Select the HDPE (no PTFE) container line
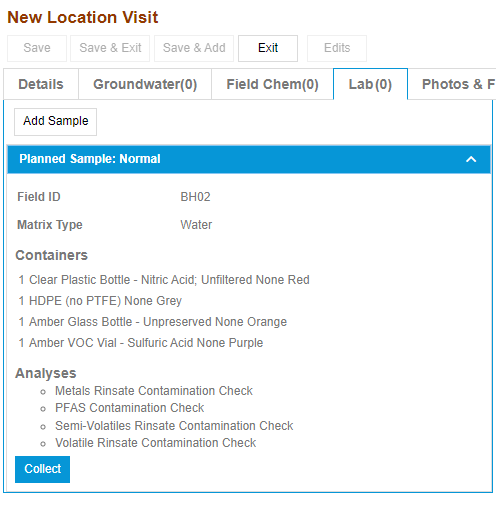This screenshot has width=496, height=513. pyautogui.click(x=100, y=301)
